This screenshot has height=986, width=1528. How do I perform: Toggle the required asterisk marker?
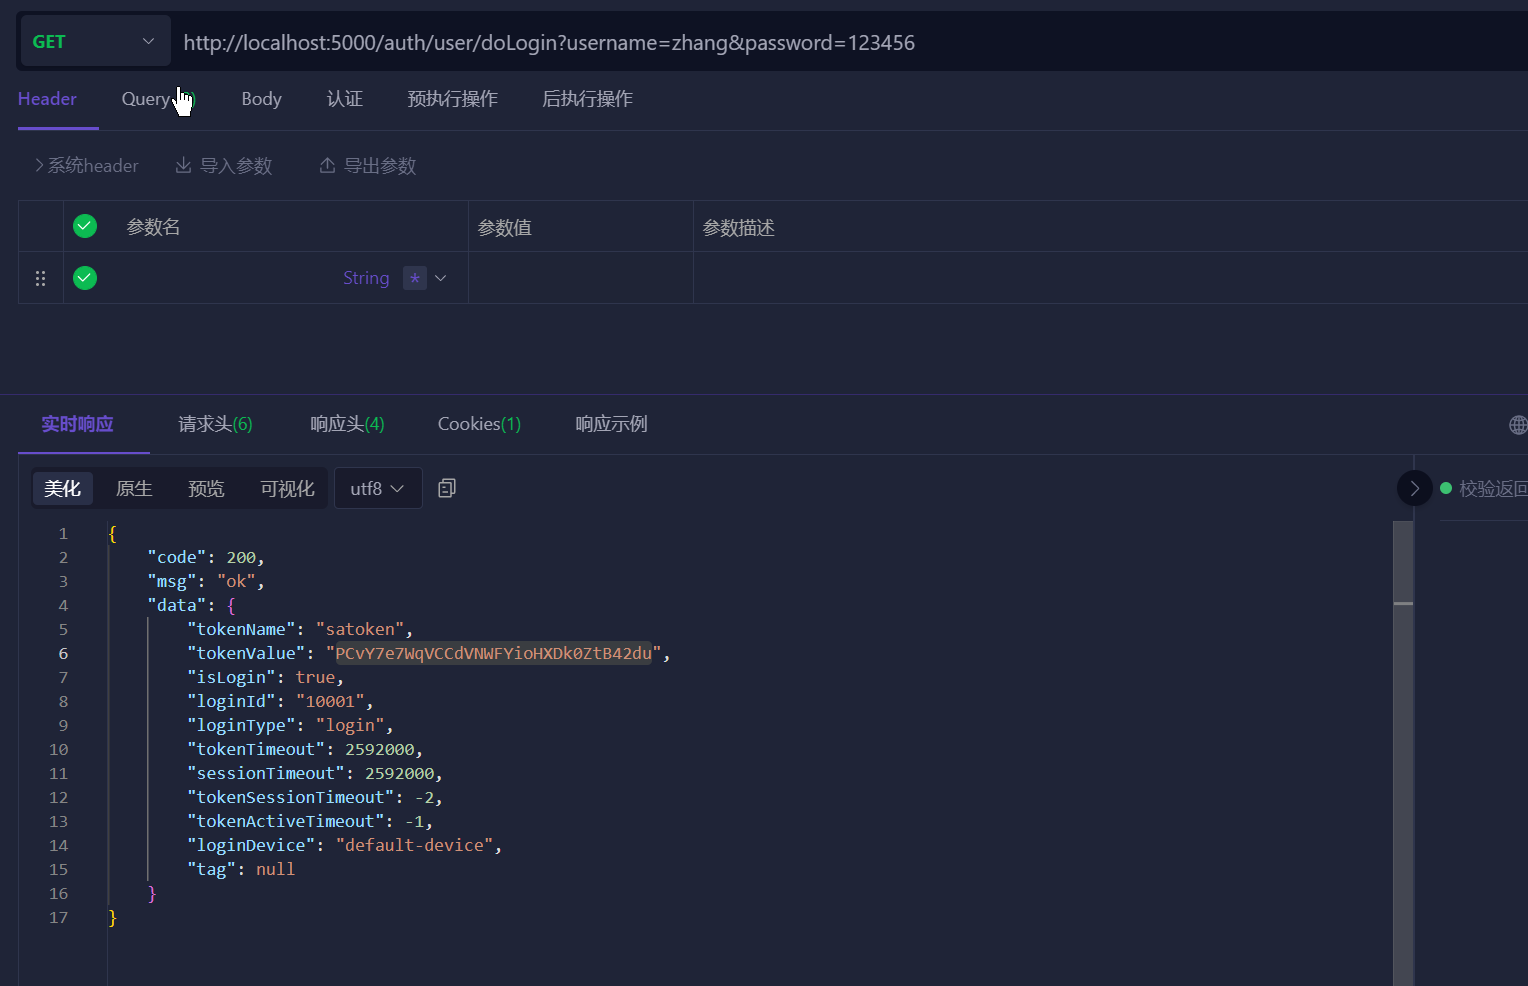pyautogui.click(x=415, y=278)
